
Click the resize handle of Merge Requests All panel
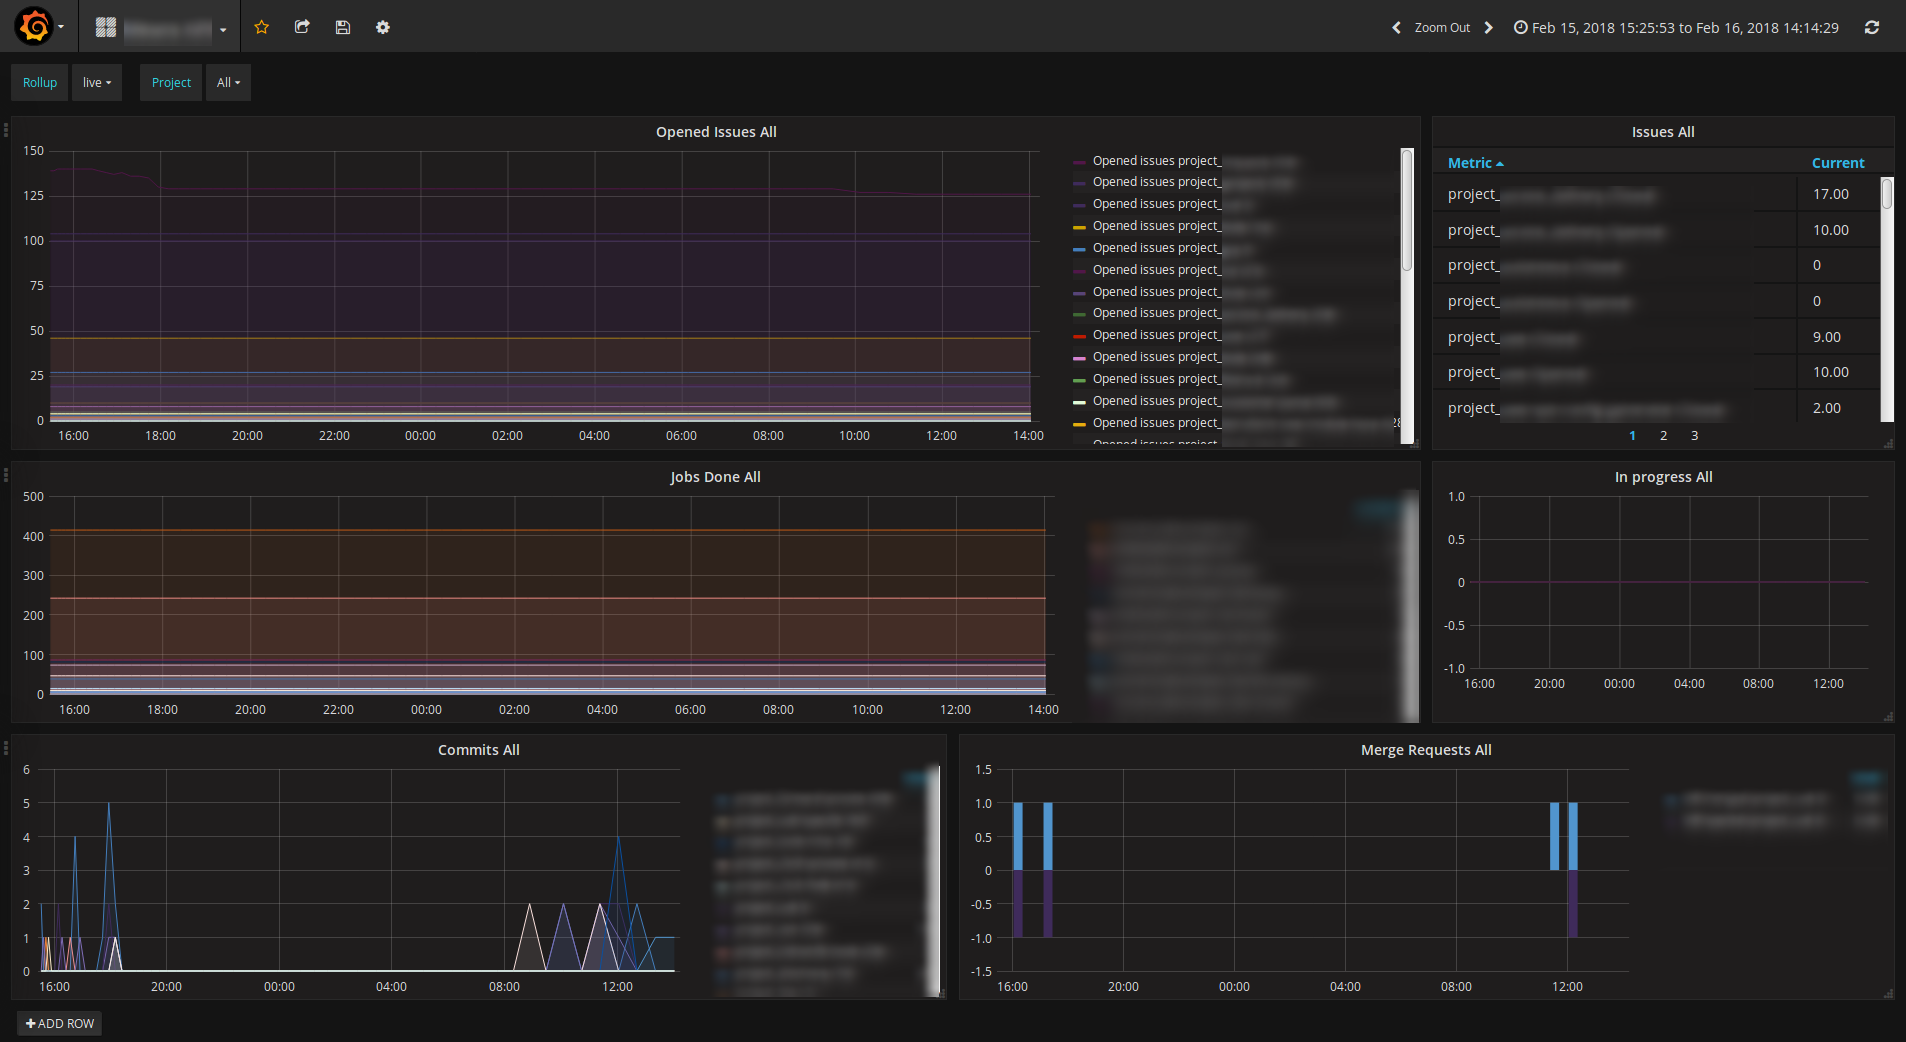coord(1888,994)
